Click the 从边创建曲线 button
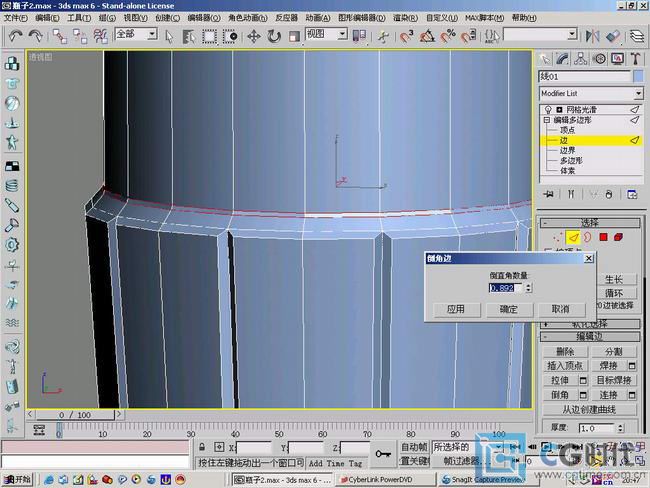Viewport: 650px width, 488px height. (x=589, y=410)
